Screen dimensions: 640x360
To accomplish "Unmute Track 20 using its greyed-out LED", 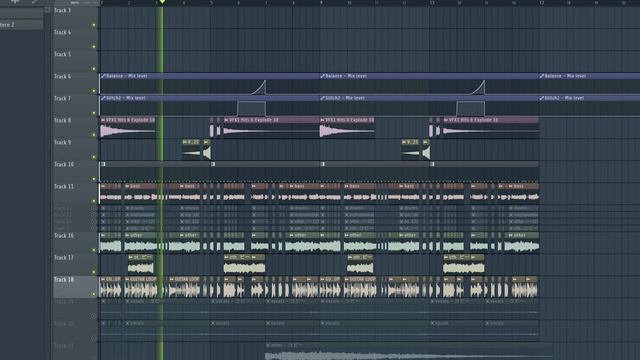I will 94,338.
